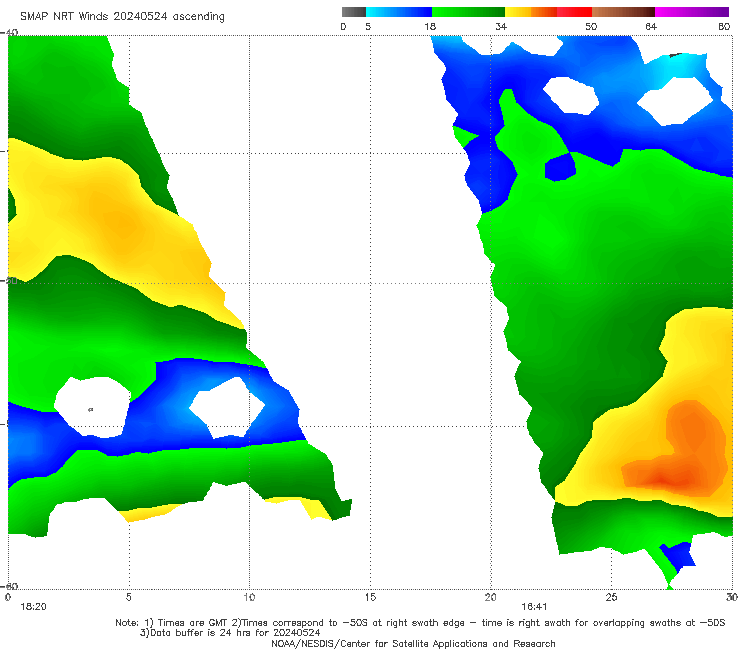Pick the red segment of the color bar

tap(574, 12)
